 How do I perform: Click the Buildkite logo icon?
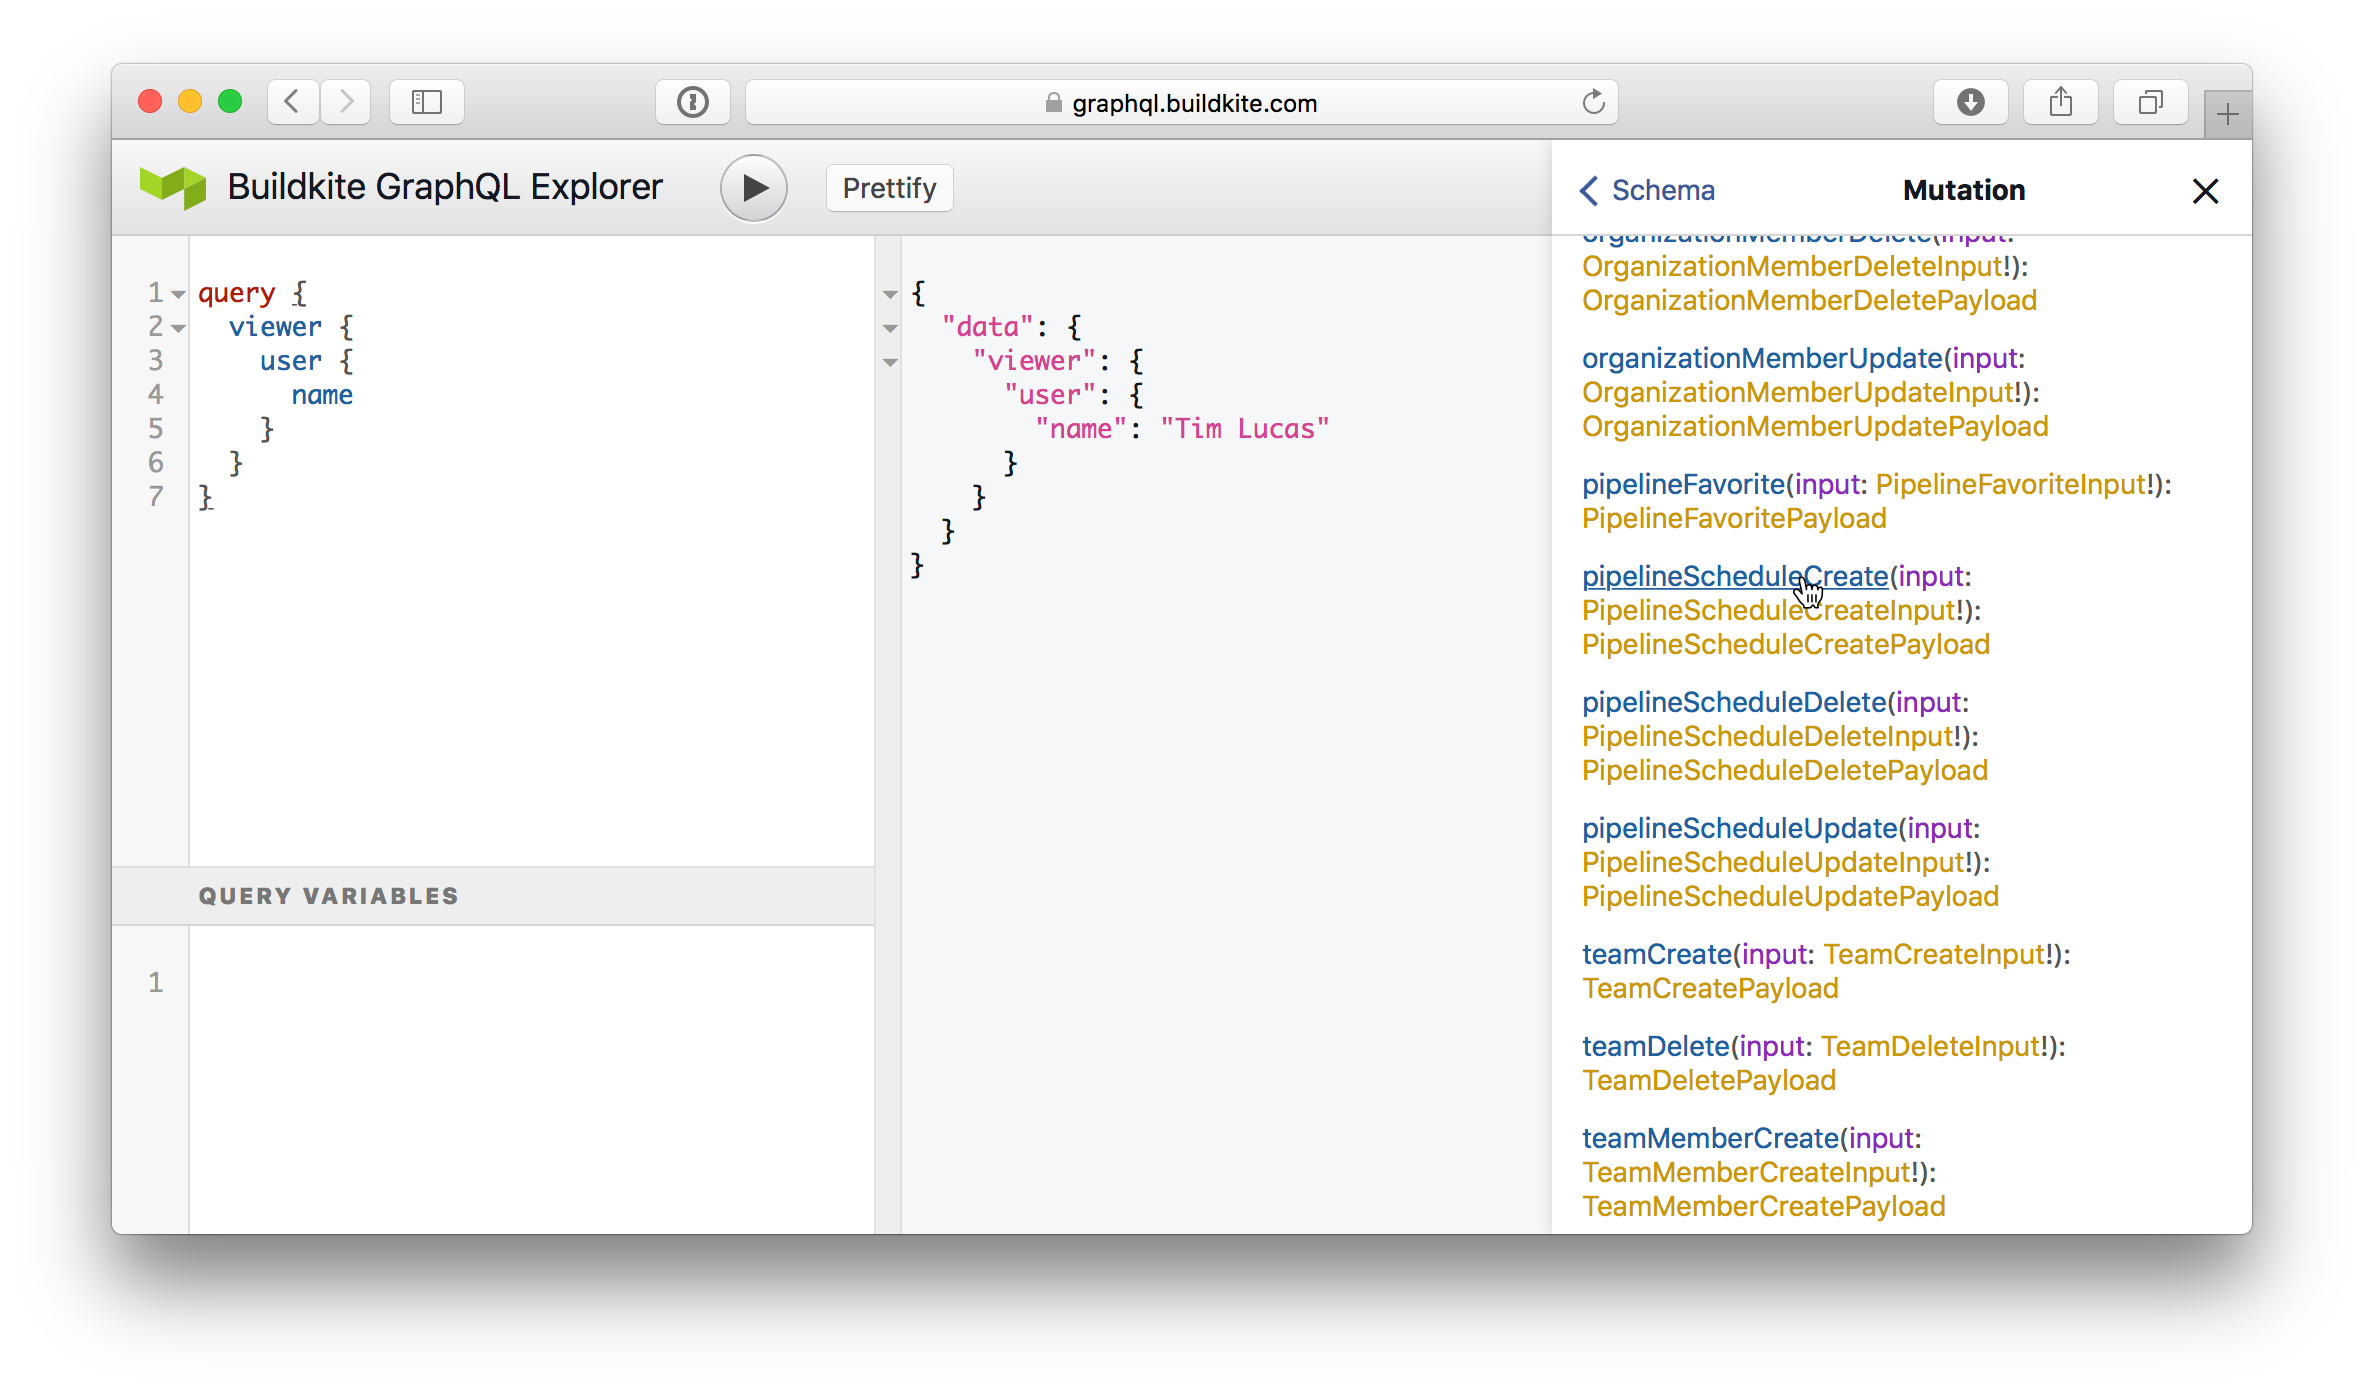173,187
